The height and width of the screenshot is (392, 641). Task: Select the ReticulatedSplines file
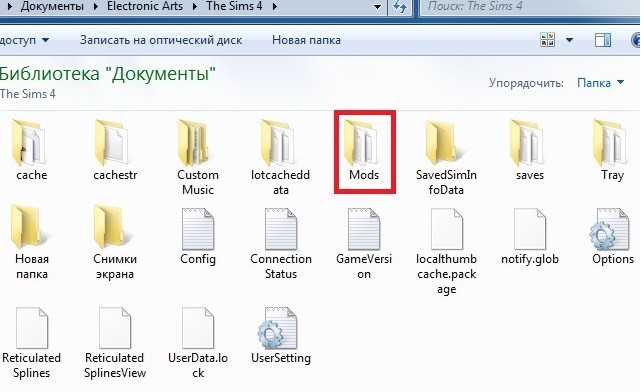coord(31,343)
